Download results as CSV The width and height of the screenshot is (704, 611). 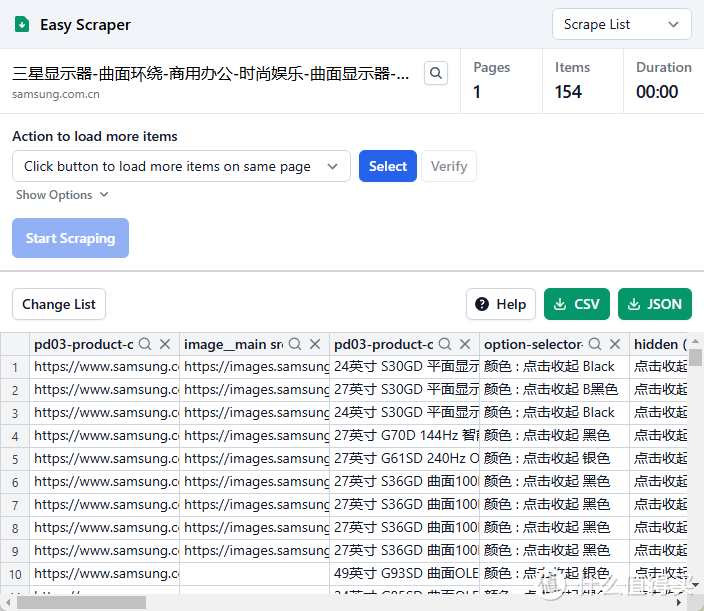[576, 304]
